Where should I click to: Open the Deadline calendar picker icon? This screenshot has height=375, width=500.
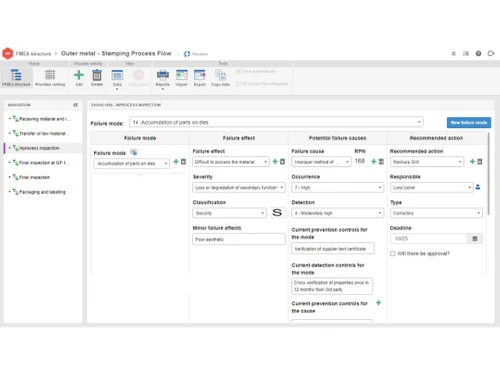pos(475,239)
